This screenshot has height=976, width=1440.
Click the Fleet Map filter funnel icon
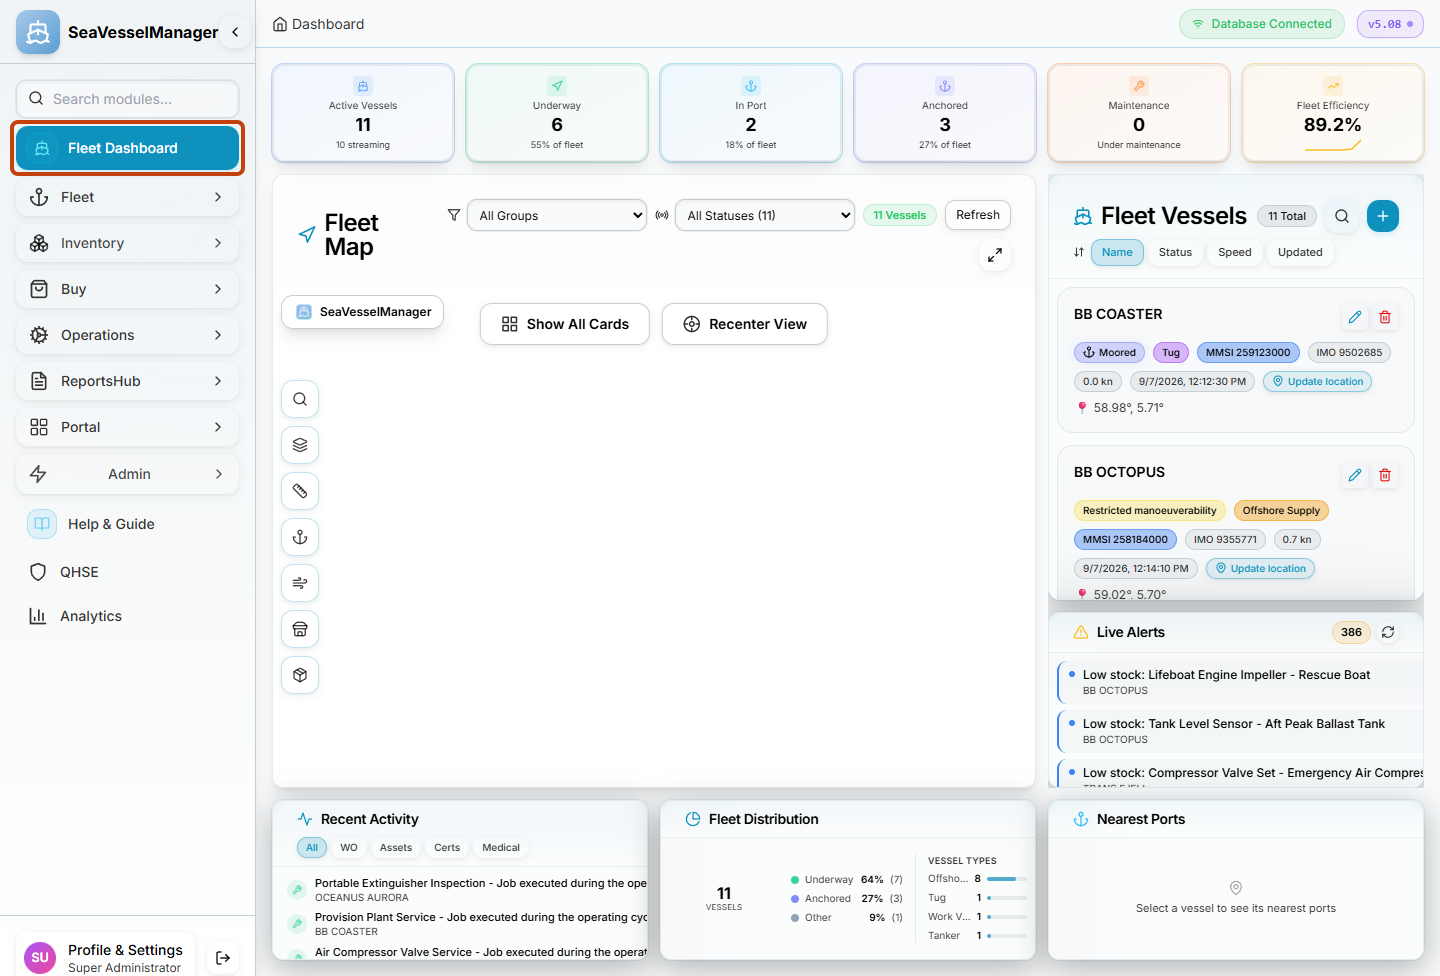coord(454,215)
